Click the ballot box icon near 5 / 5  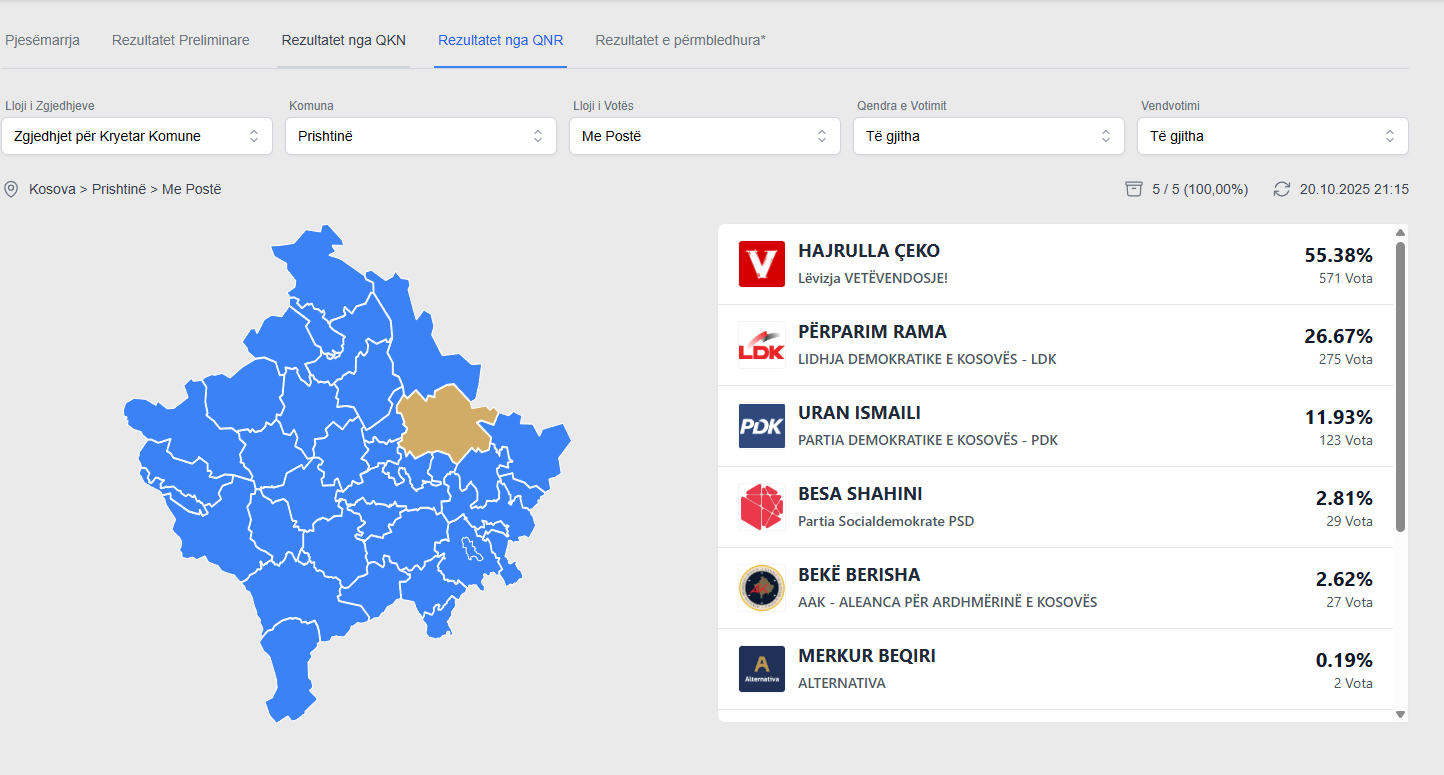coord(1133,189)
